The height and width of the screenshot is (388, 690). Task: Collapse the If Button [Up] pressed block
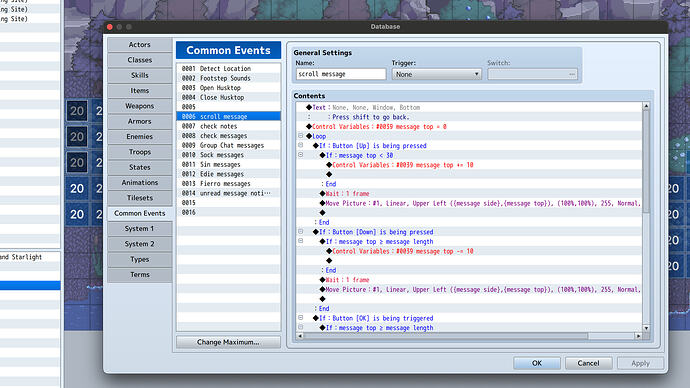tap(301, 145)
